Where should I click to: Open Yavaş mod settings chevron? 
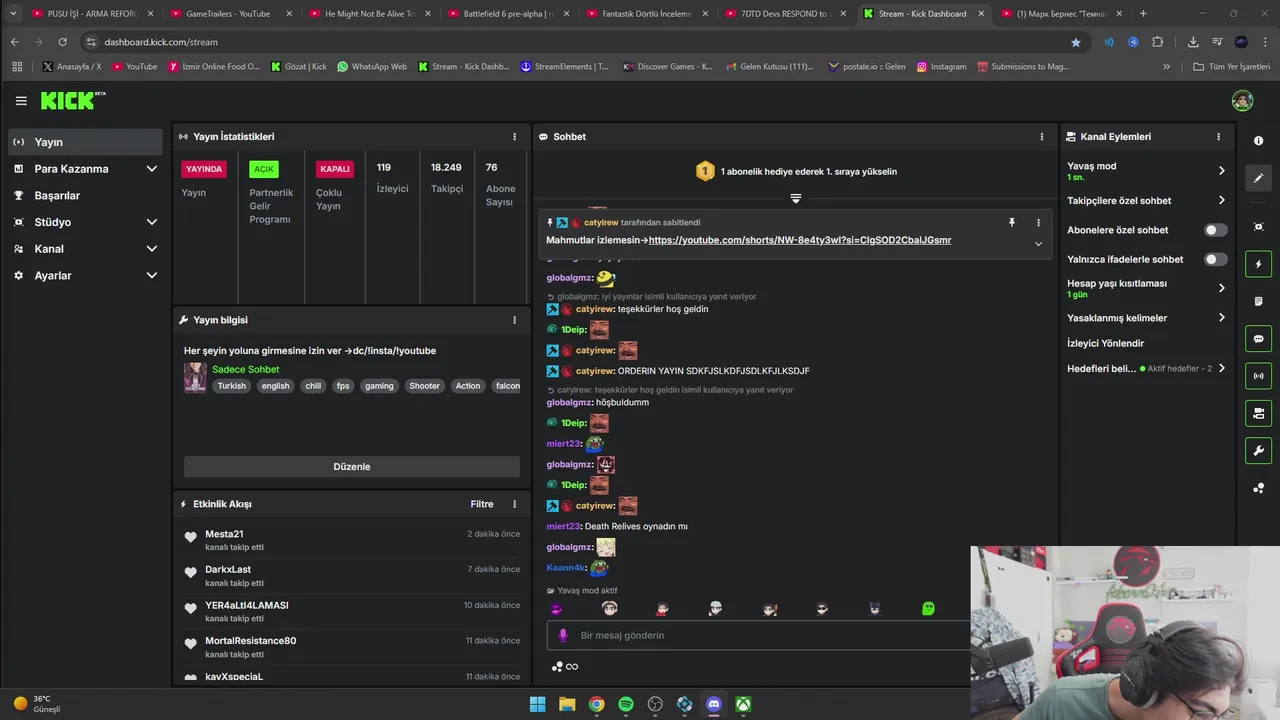1221,171
